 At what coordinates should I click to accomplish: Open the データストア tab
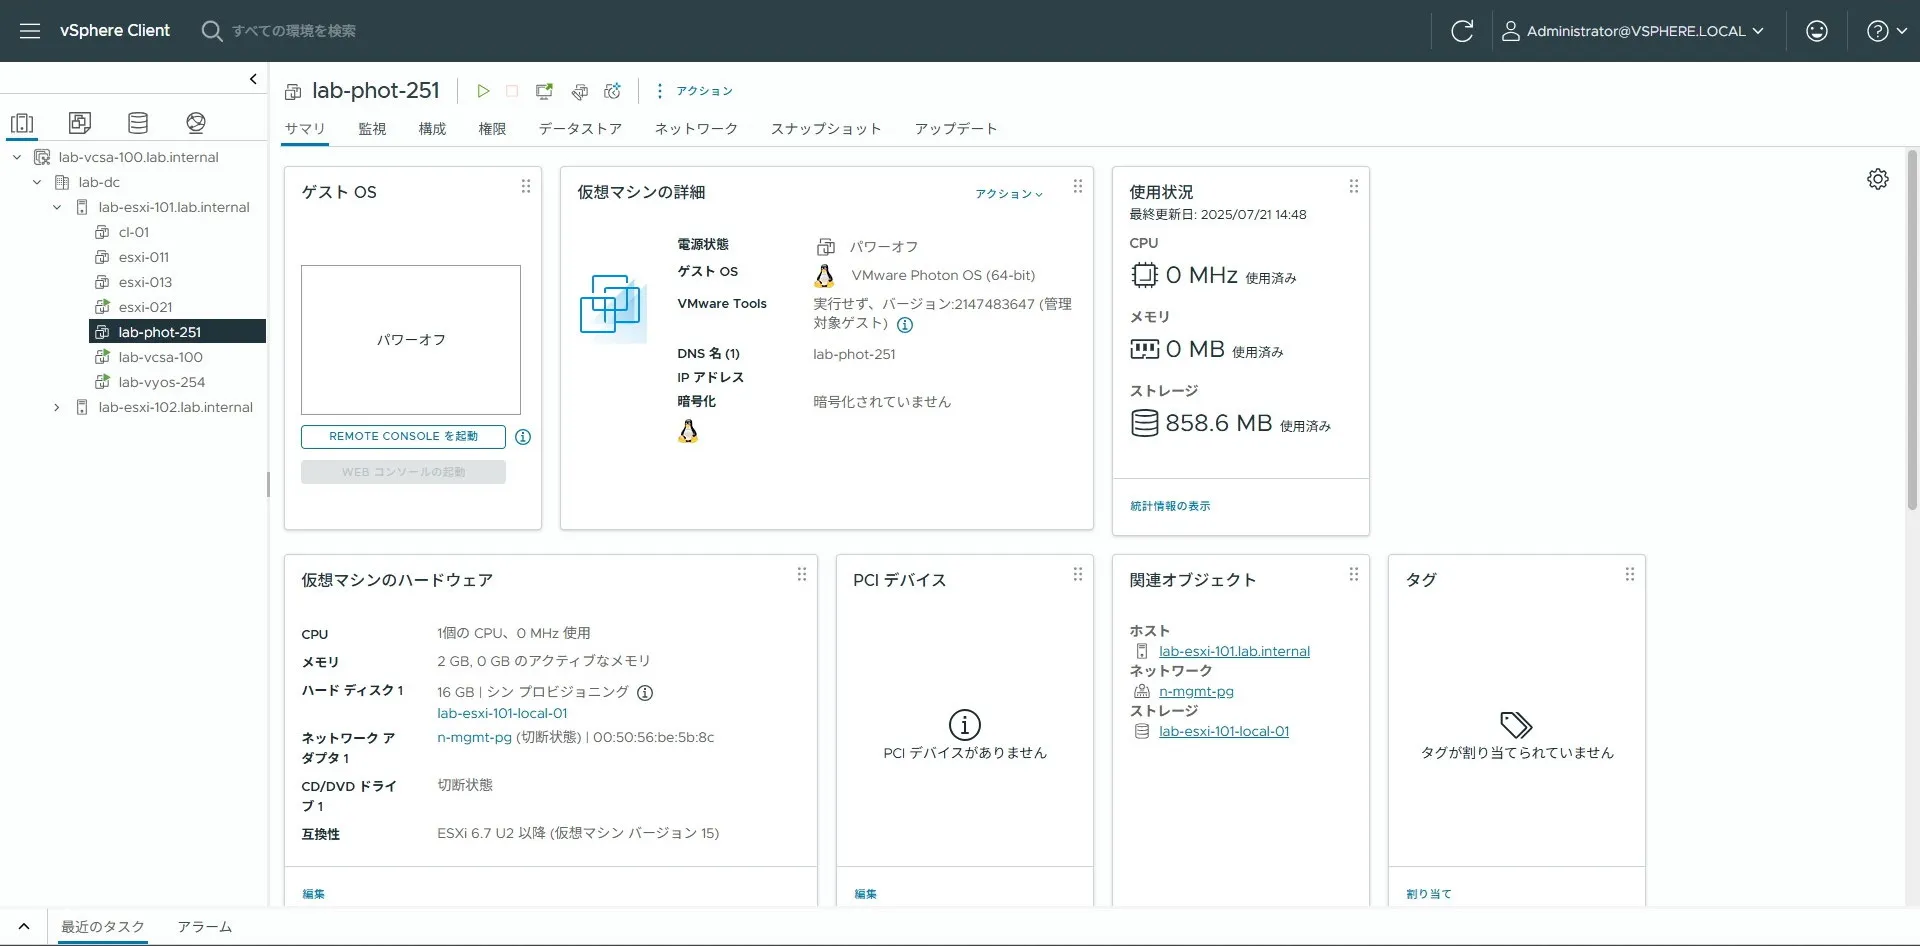(x=580, y=129)
